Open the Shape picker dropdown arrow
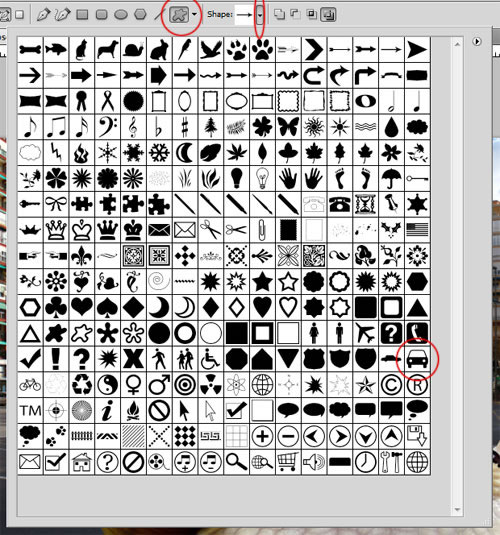Image resolution: width=500 pixels, height=535 pixels. point(260,15)
